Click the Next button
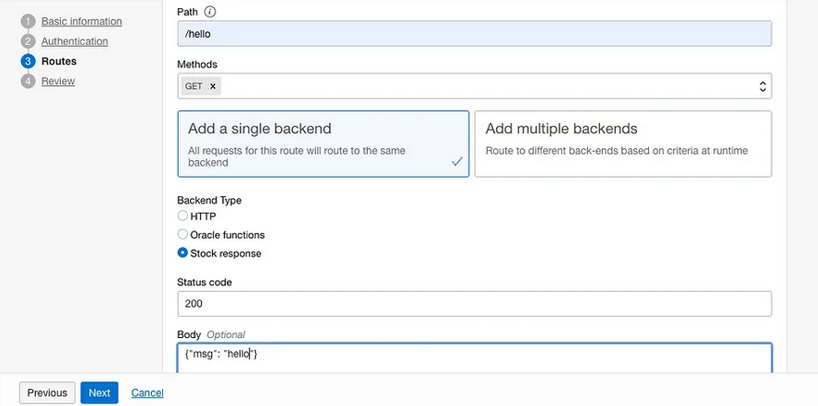This screenshot has width=818, height=406. (x=99, y=393)
